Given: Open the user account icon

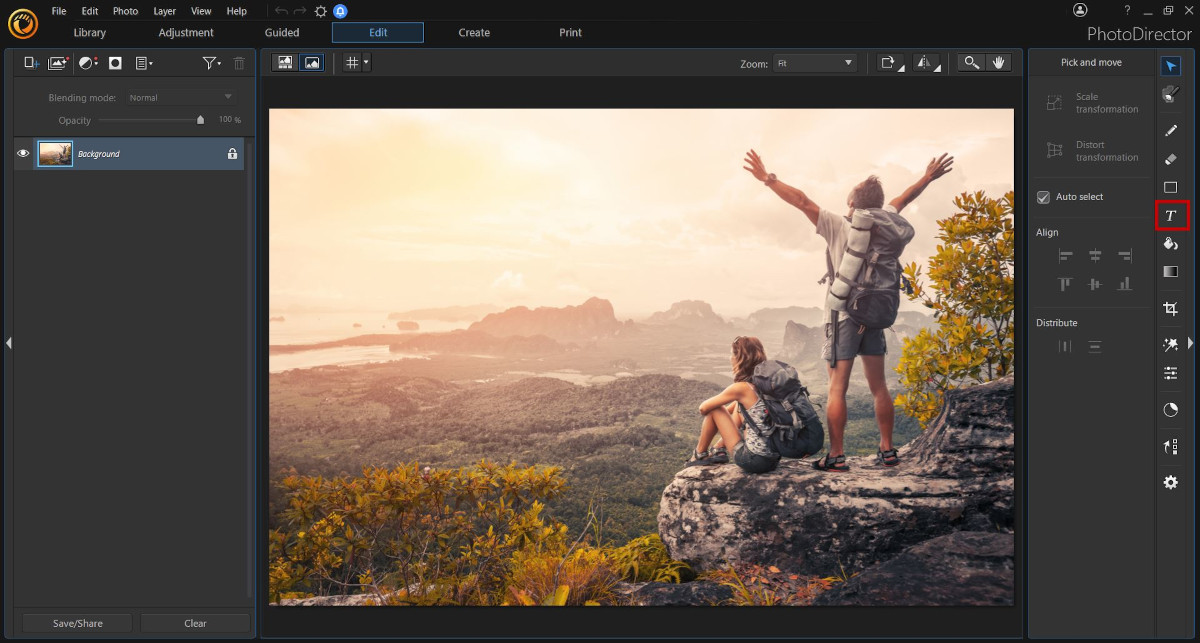Looking at the screenshot, I should tap(1080, 10).
